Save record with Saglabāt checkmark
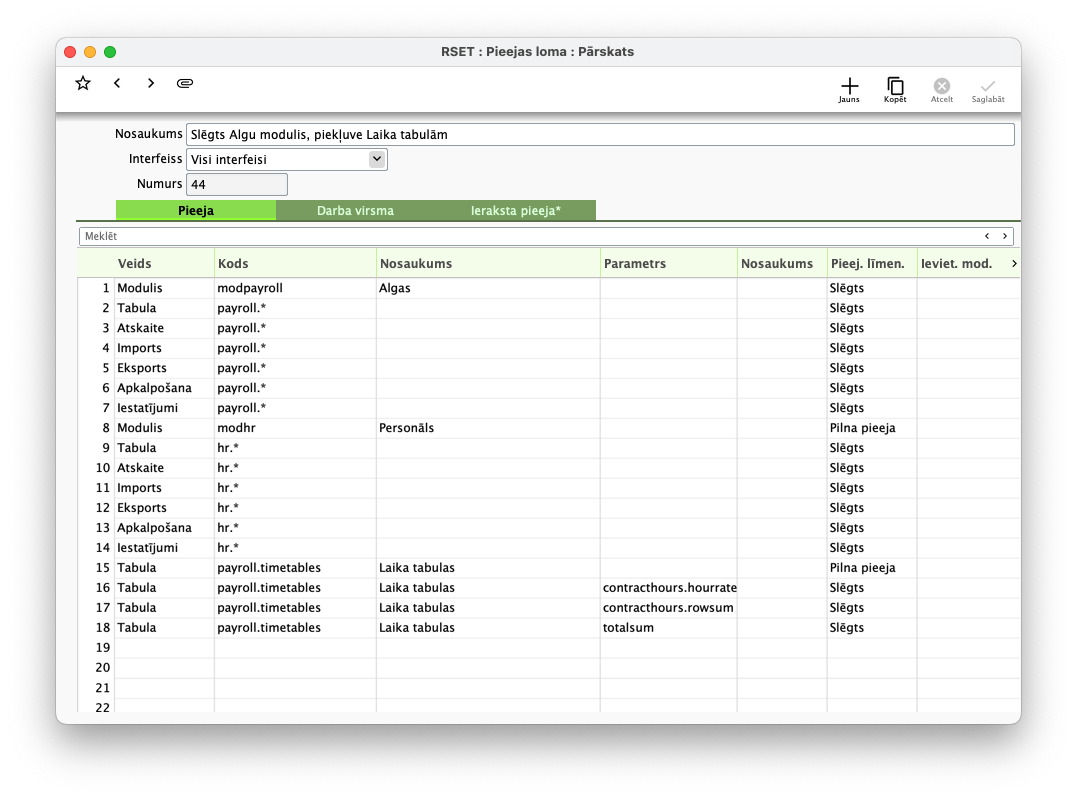Viewport: 1077px width, 798px height. (988, 89)
